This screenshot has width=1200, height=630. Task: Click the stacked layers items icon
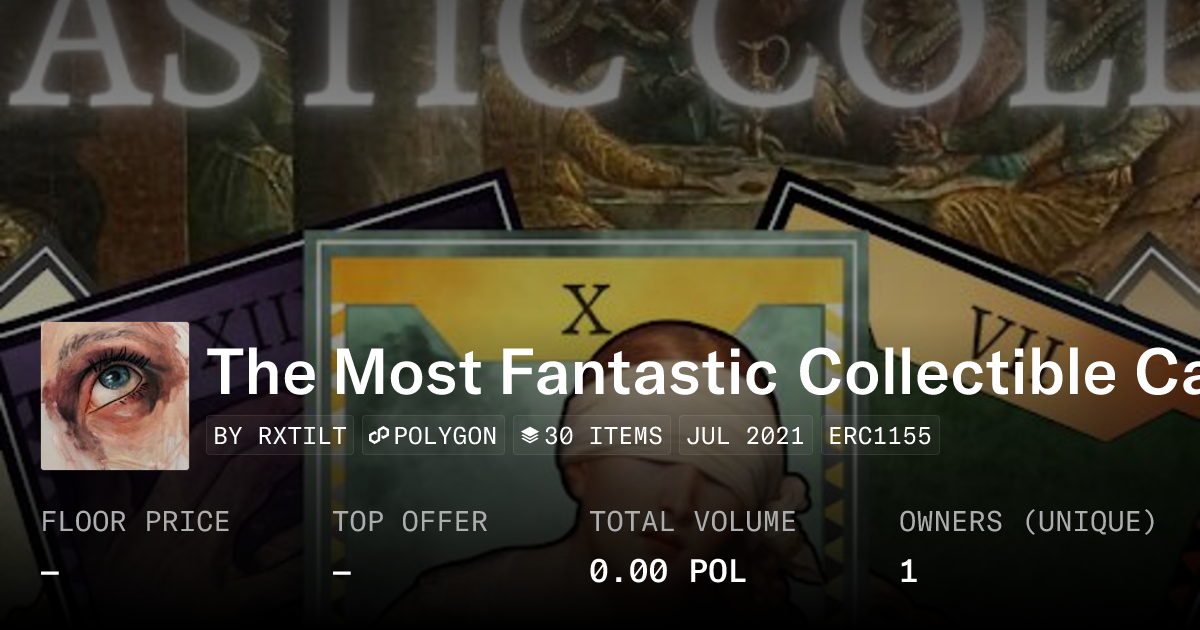pyautogui.click(x=530, y=436)
